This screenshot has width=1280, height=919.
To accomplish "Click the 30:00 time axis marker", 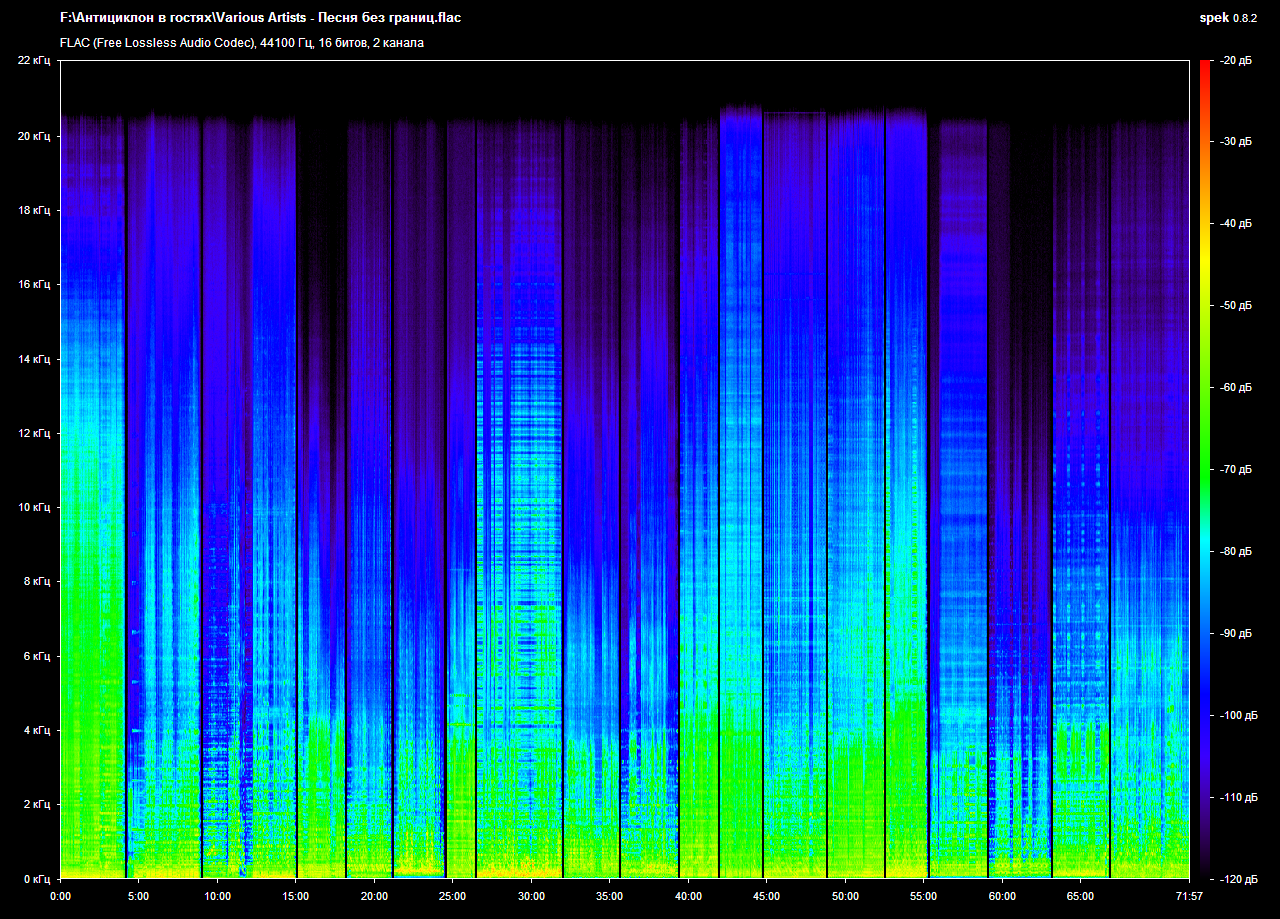I will 531,896.
